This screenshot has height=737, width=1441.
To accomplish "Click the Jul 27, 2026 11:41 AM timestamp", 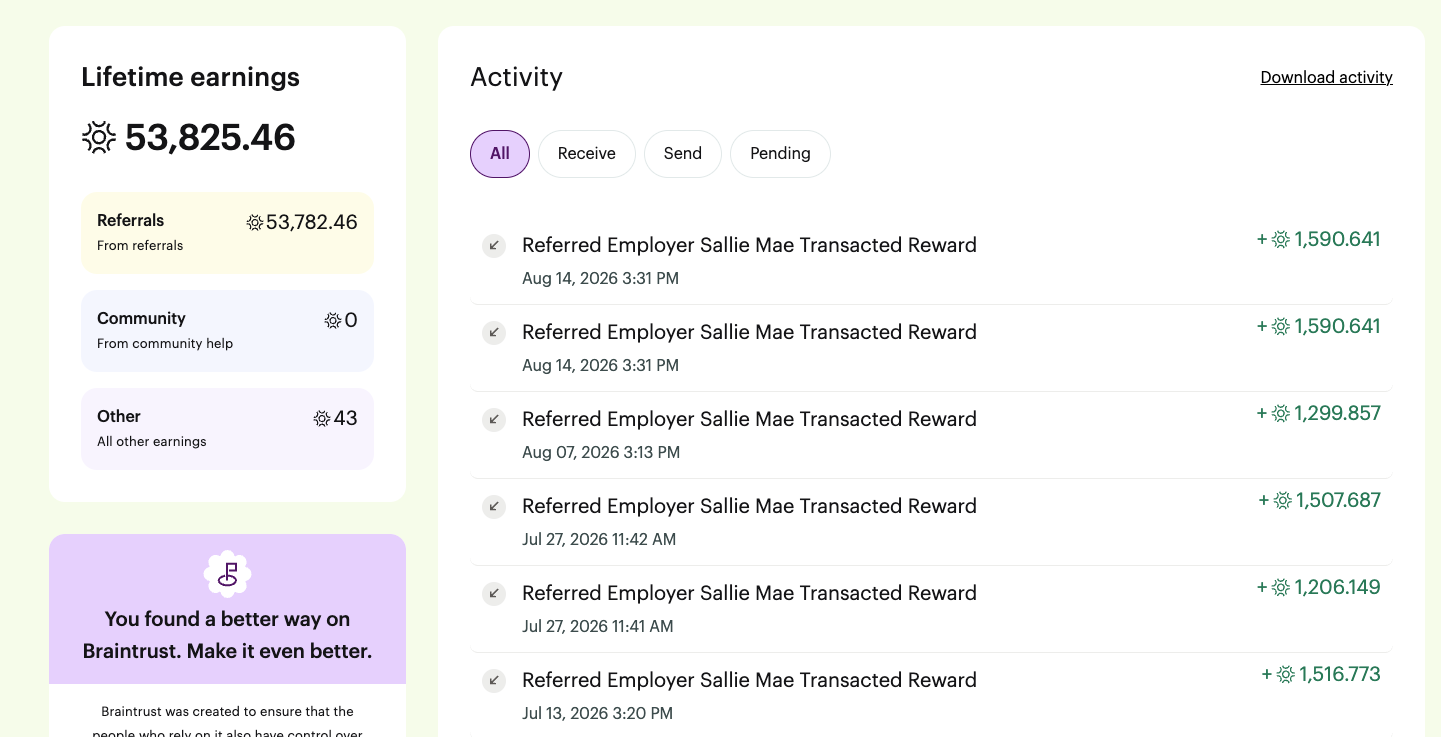I will (x=598, y=626).
